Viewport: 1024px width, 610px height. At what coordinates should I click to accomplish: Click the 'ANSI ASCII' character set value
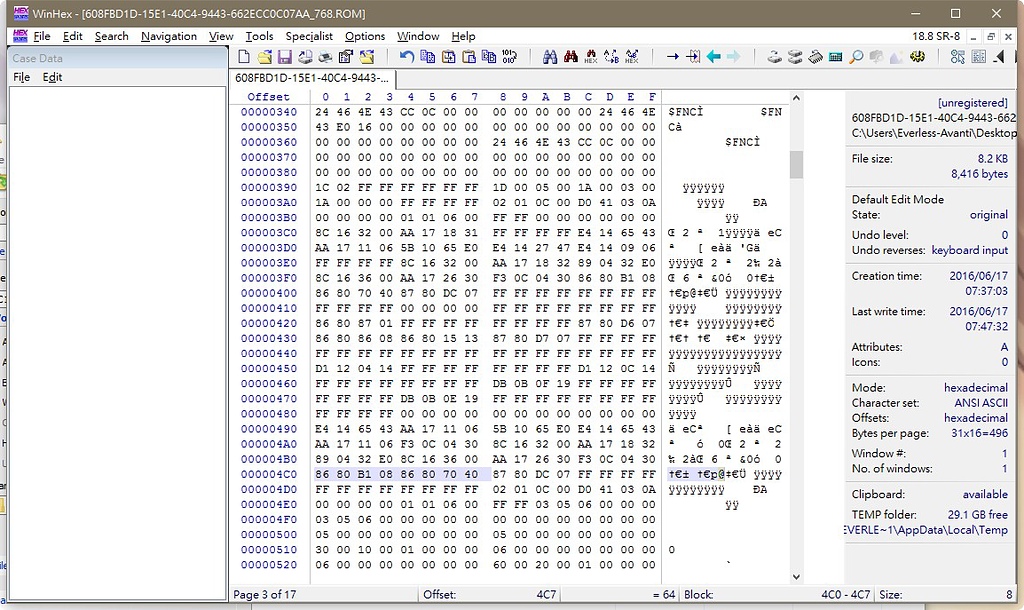tap(981, 403)
